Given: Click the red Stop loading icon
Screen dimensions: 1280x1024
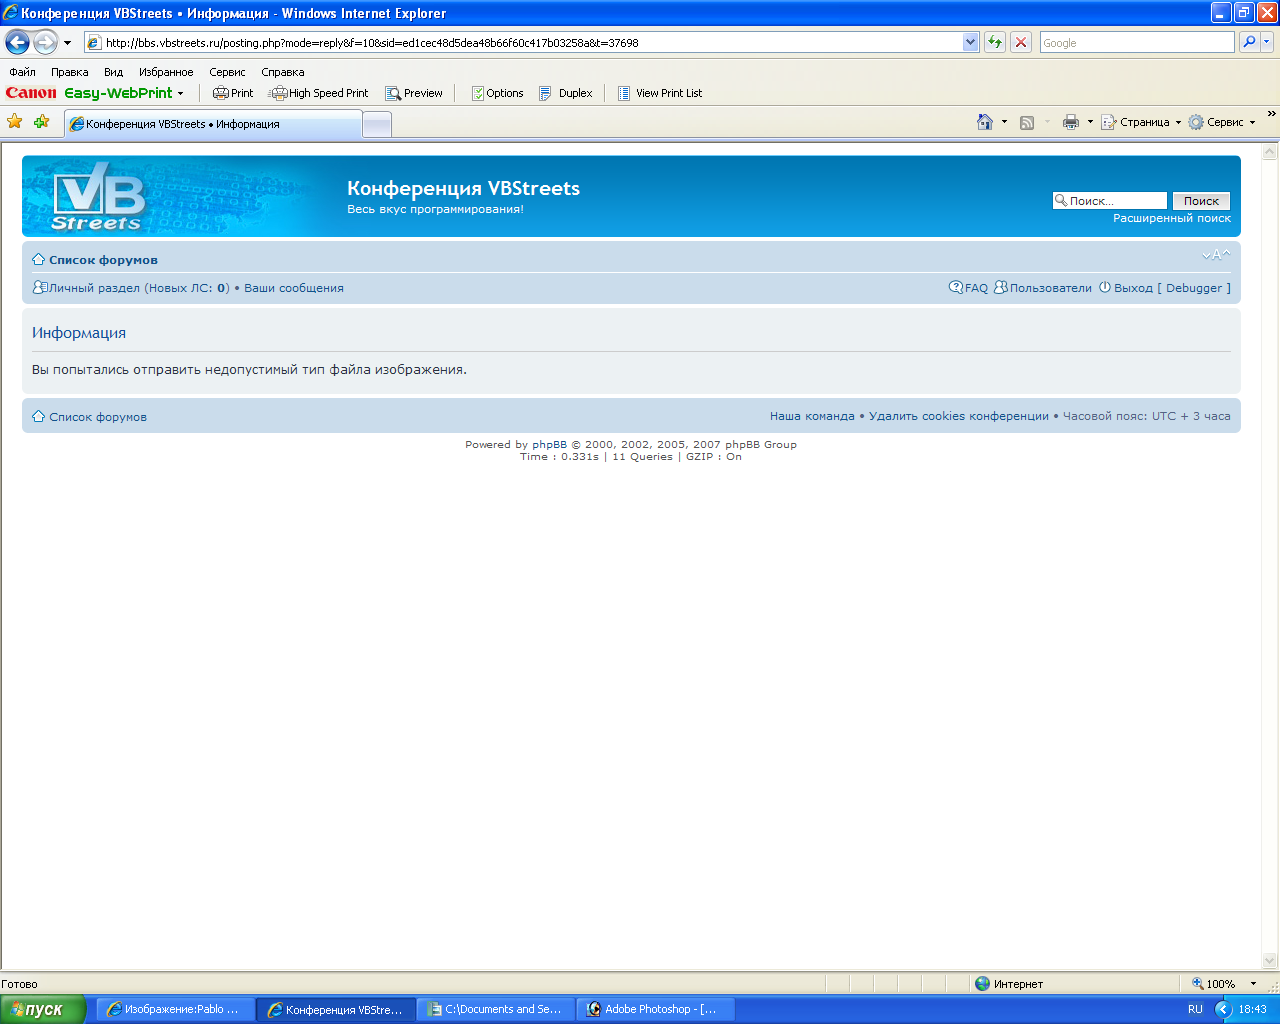Looking at the screenshot, I should pos(1021,42).
